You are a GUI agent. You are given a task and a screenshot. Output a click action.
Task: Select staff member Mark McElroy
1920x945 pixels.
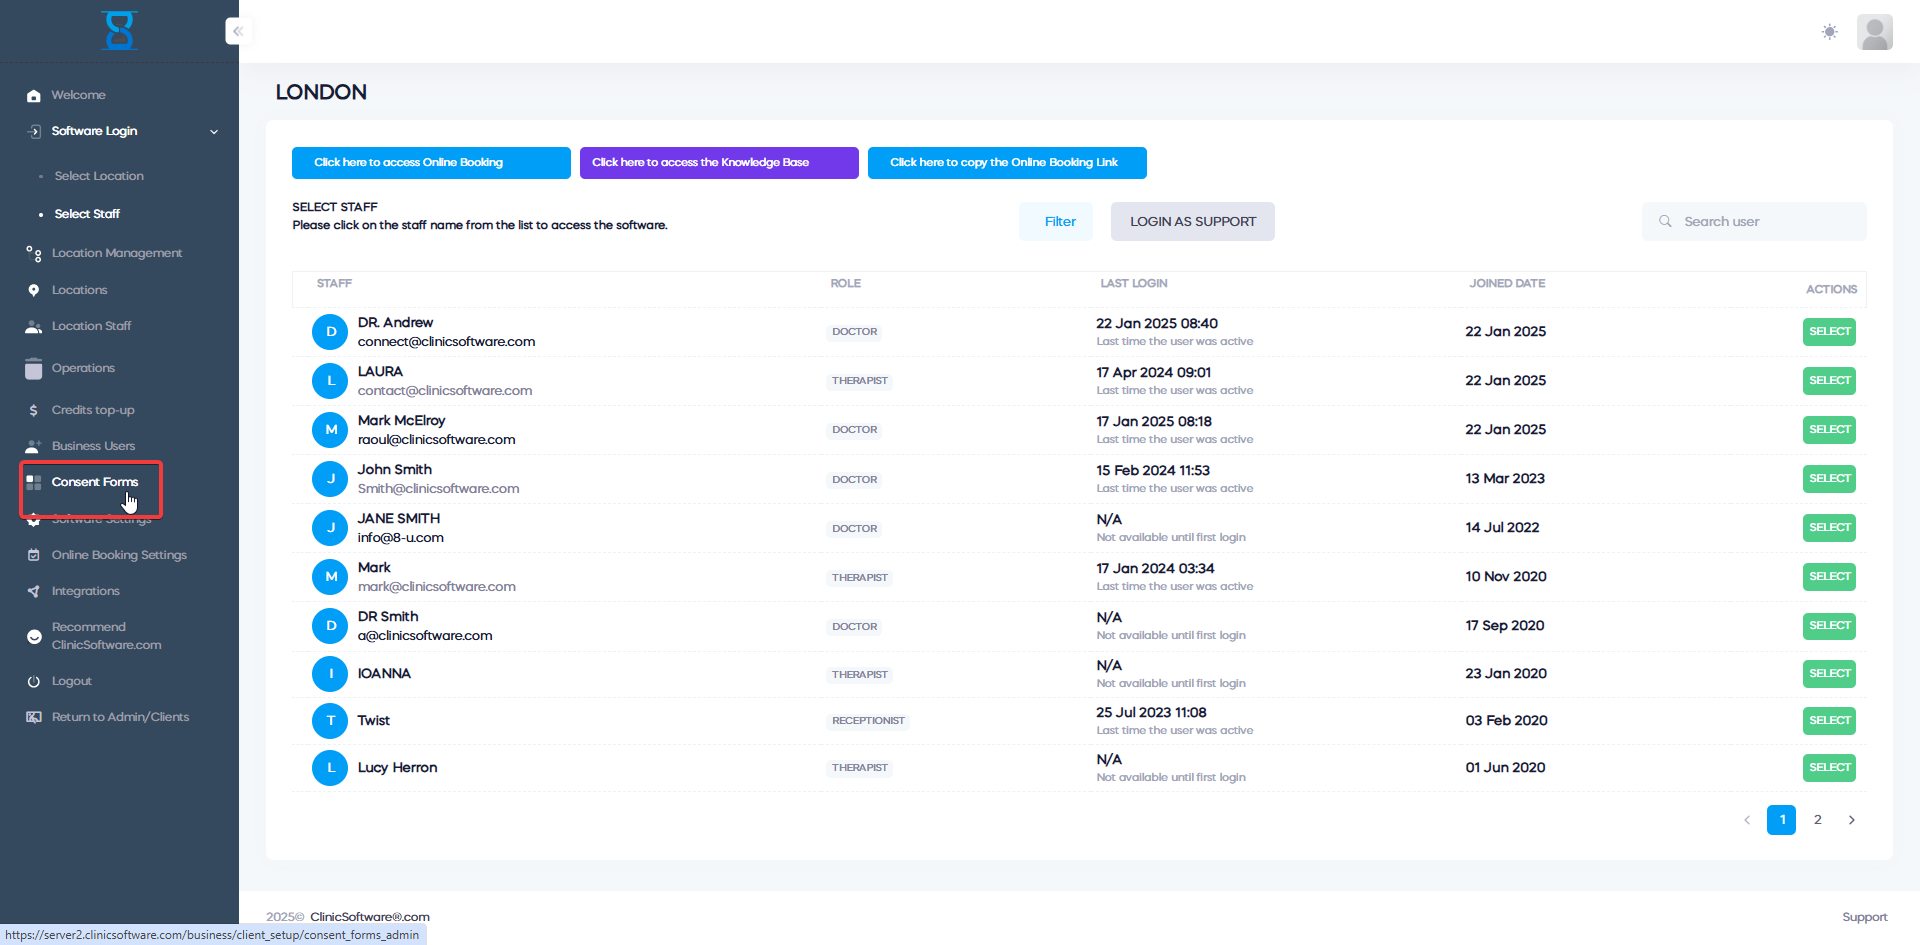point(1829,430)
